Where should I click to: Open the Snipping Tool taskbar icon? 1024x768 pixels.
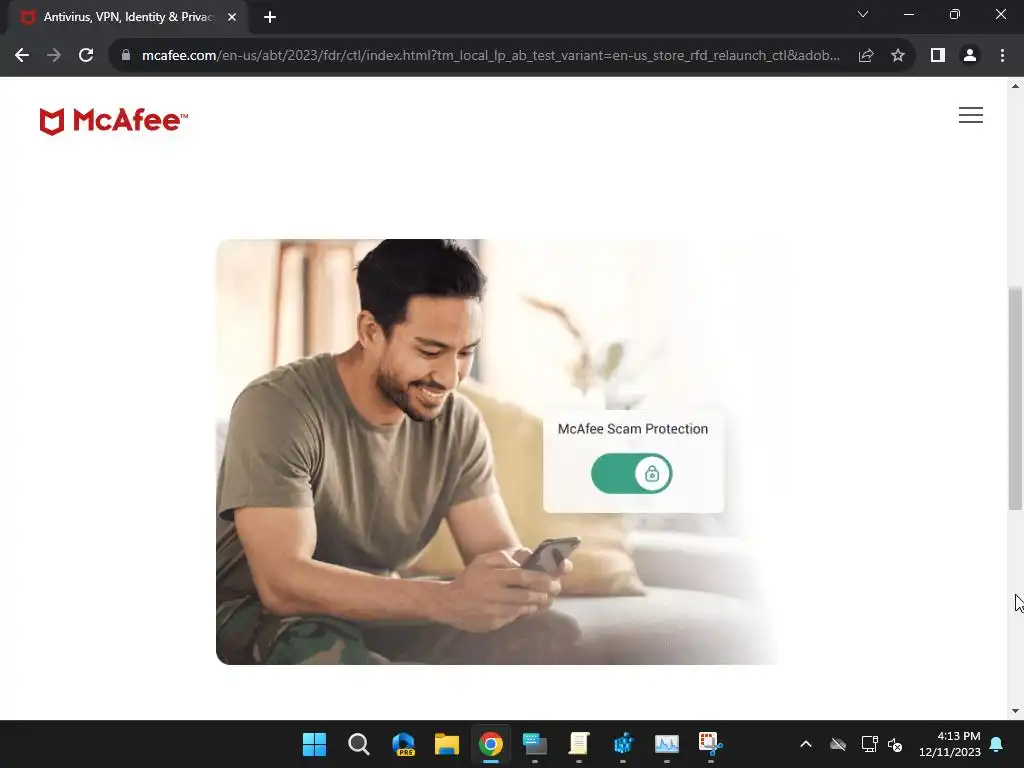pos(711,744)
